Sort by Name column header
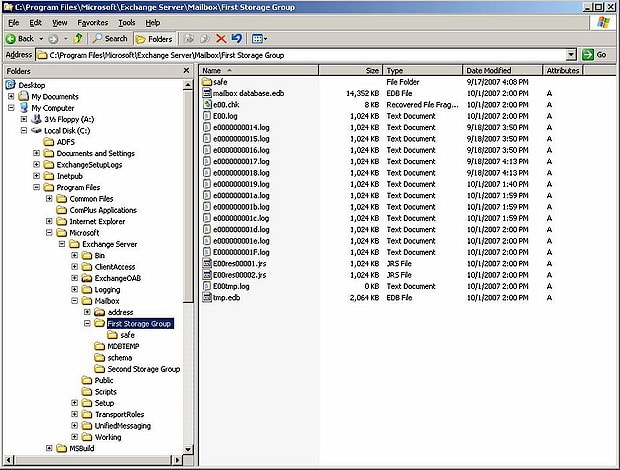 259,71
